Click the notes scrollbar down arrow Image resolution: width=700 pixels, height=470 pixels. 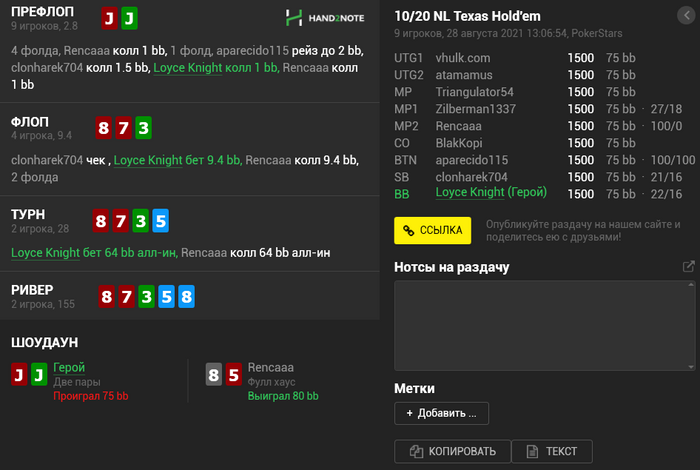point(691,367)
